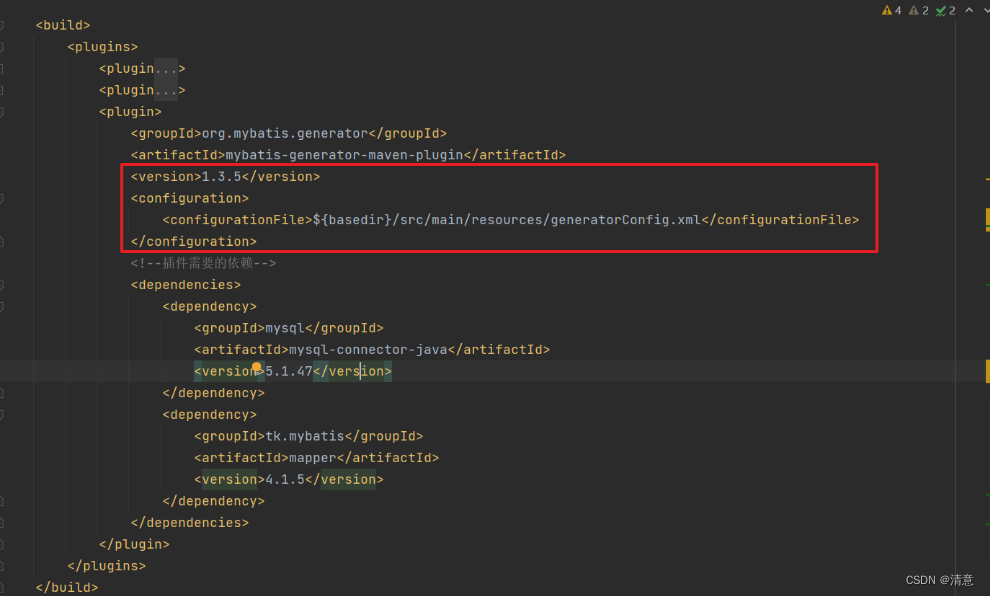Open the yellow intention bulb on version line
This screenshot has width=990, height=596.
(x=256, y=367)
